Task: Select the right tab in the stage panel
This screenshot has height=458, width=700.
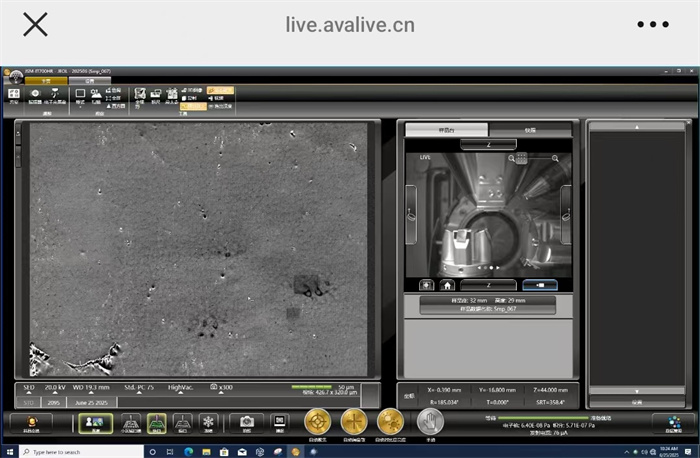Action: [530, 130]
